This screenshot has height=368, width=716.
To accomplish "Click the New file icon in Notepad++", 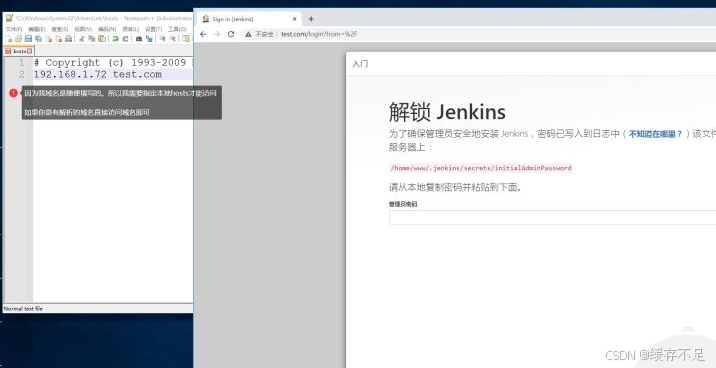I will [9, 39].
